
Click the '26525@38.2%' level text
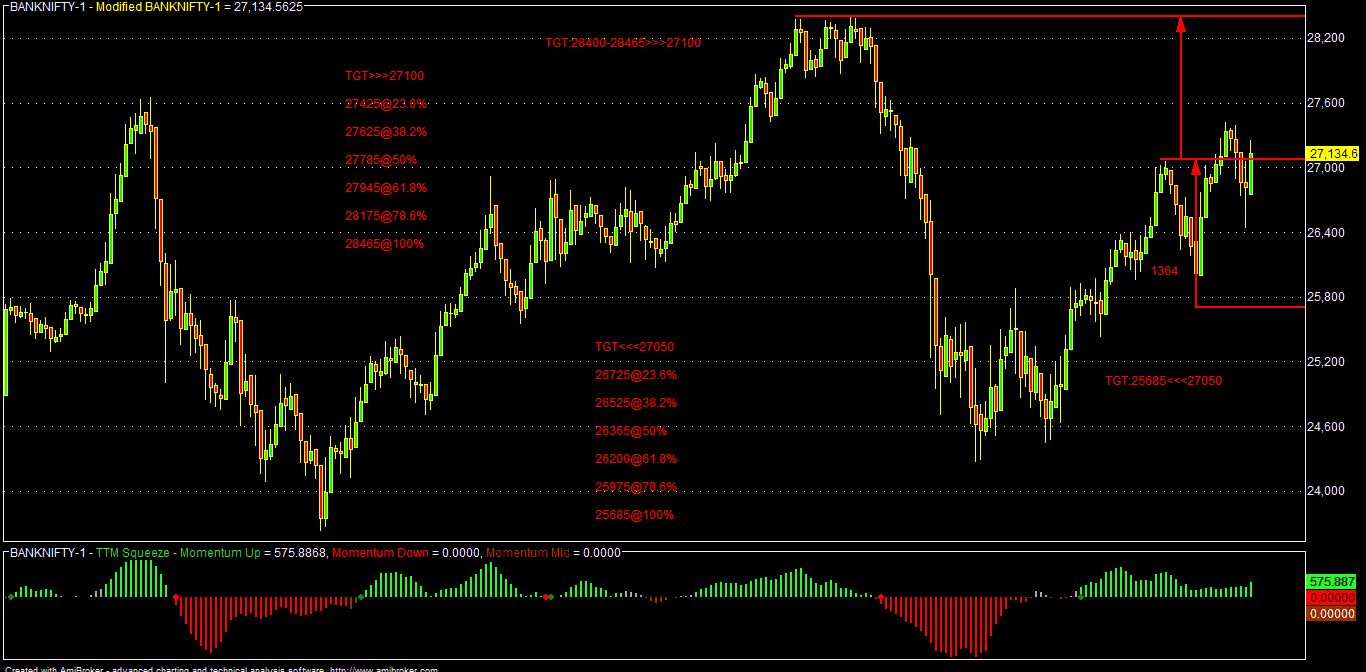point(636,403)
